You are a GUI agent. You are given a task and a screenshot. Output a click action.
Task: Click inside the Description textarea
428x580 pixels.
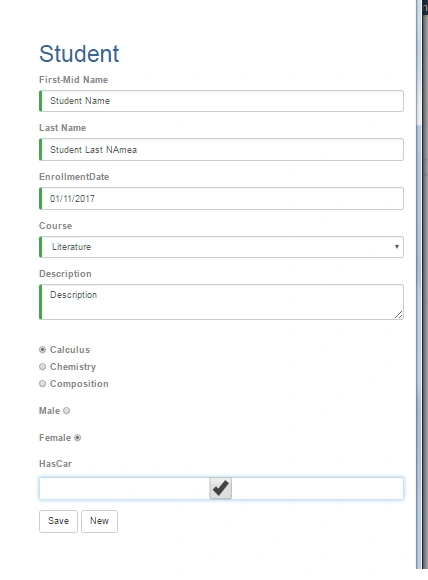221,302
